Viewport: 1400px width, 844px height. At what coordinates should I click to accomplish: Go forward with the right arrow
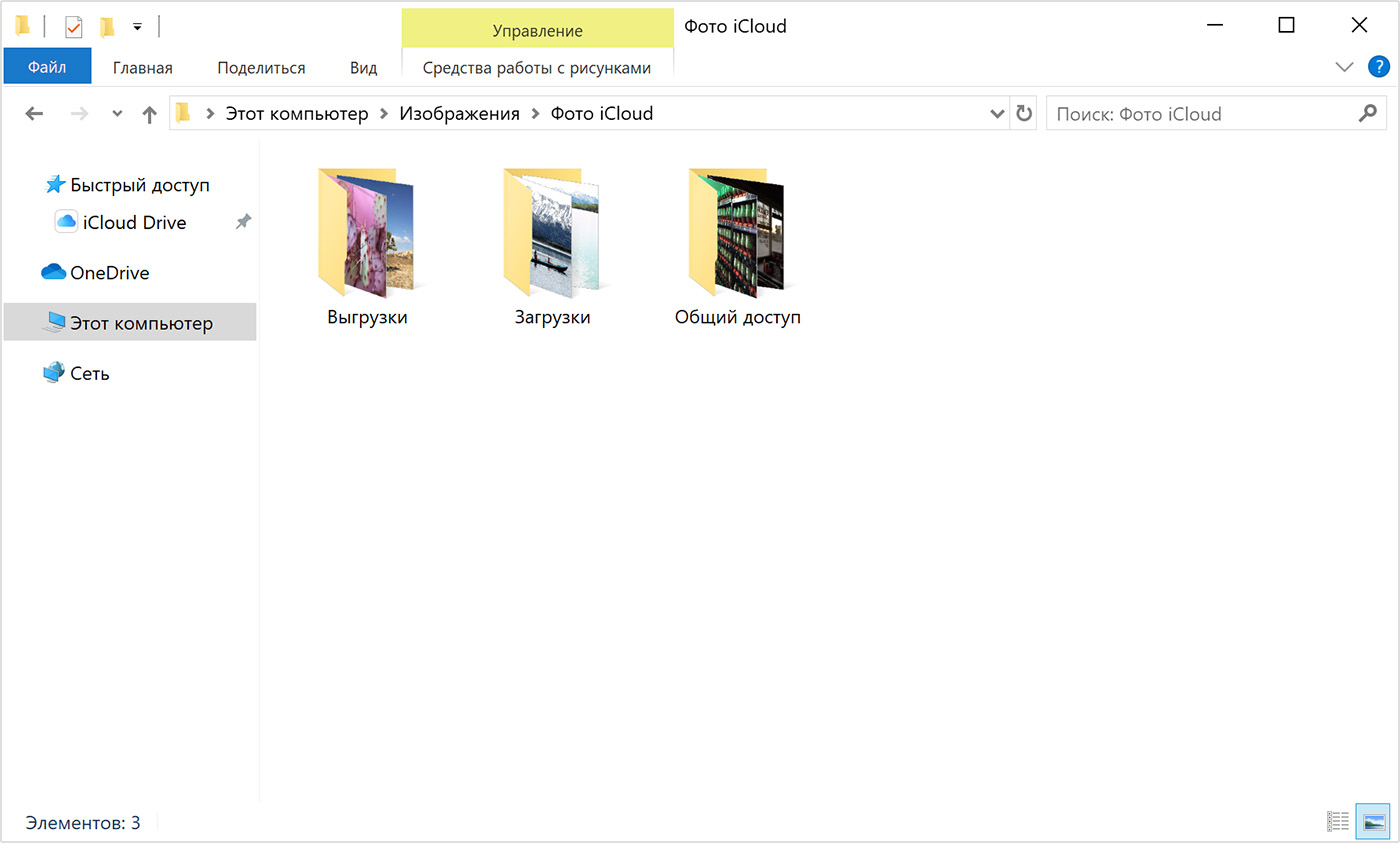[x=79, y=114]
